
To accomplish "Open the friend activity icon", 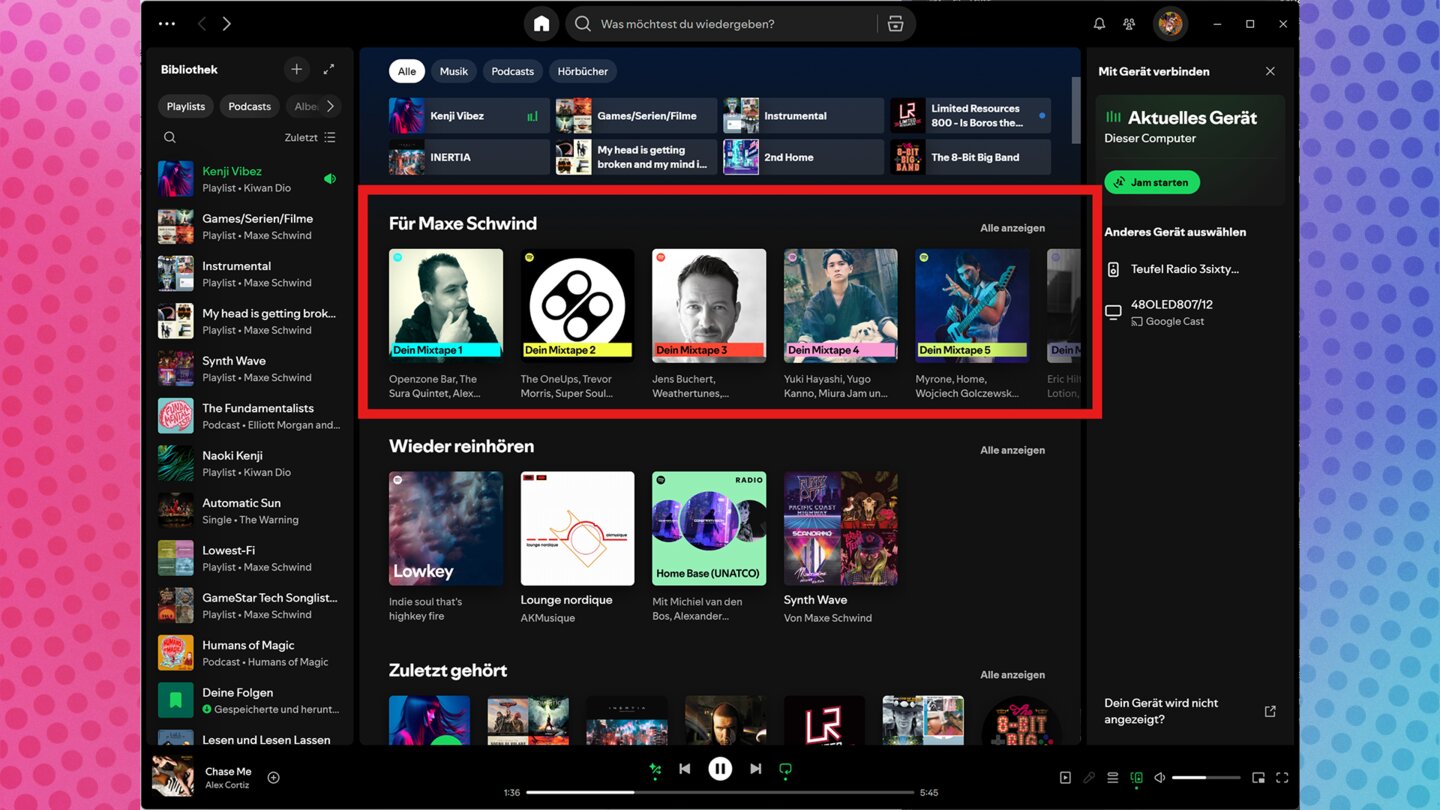I will 1129,24.
